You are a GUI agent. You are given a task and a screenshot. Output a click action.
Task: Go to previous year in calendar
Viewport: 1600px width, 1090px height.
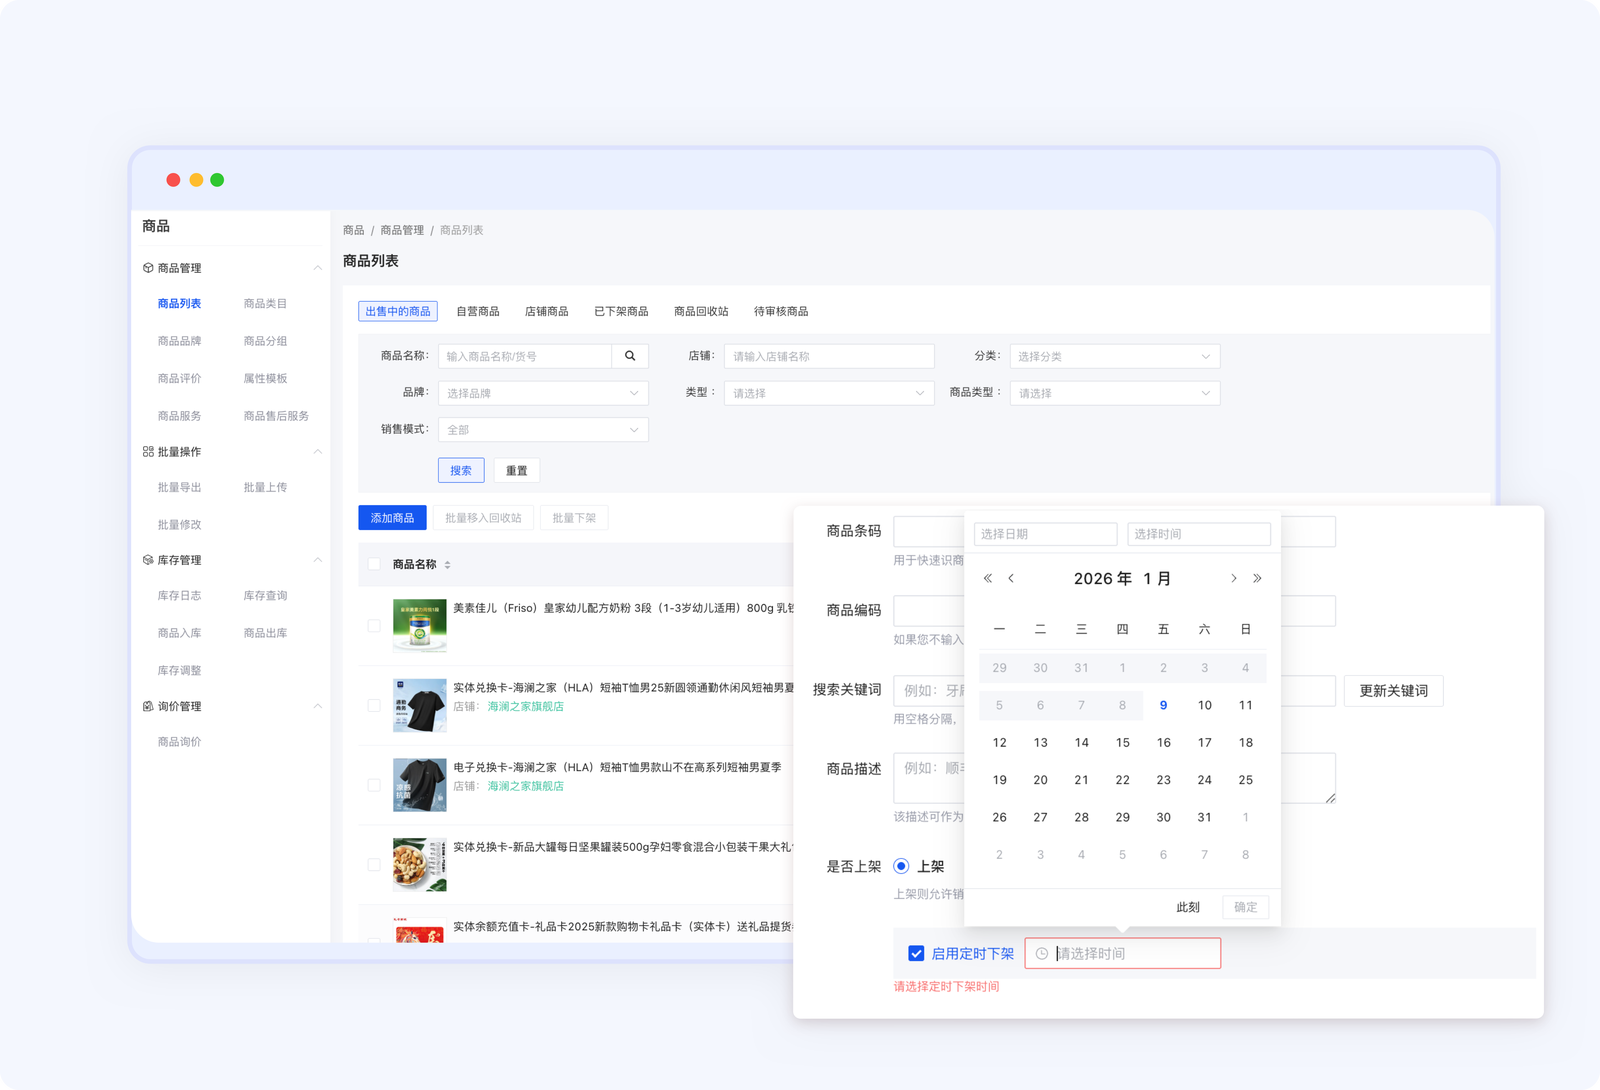pyautogui.click(x=987, y=579)
